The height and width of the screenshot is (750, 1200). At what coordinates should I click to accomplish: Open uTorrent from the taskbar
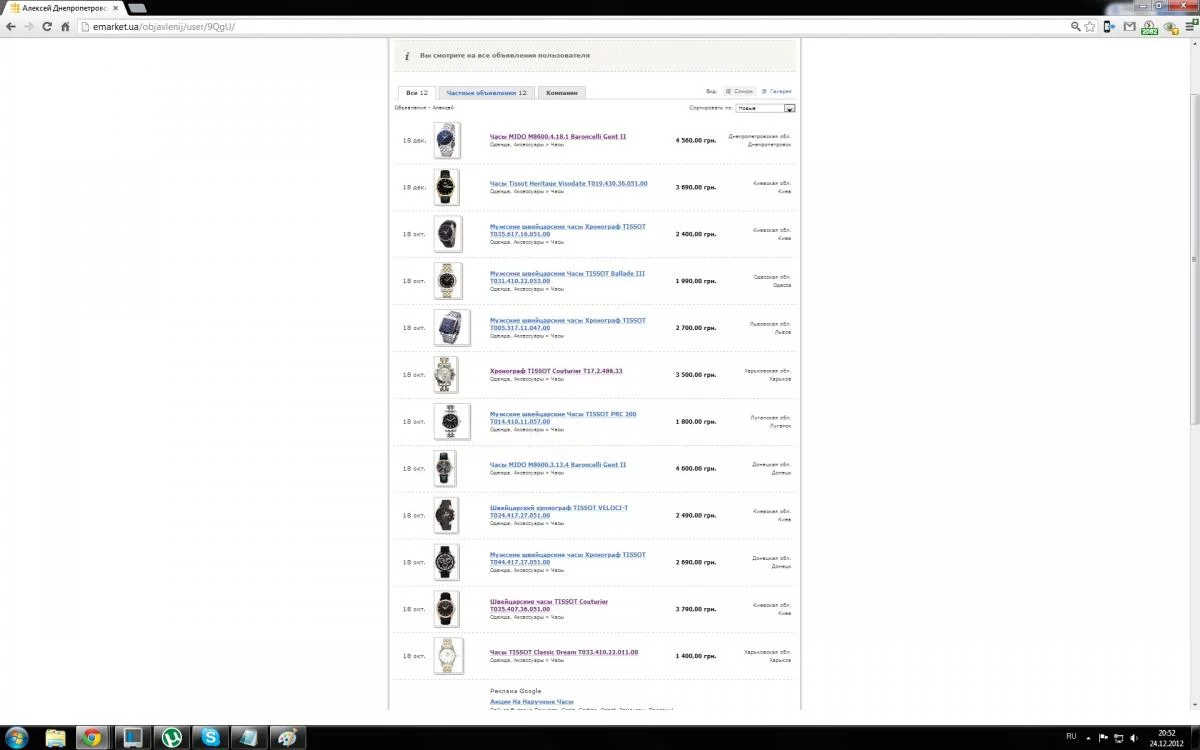(x=172, y=738)
